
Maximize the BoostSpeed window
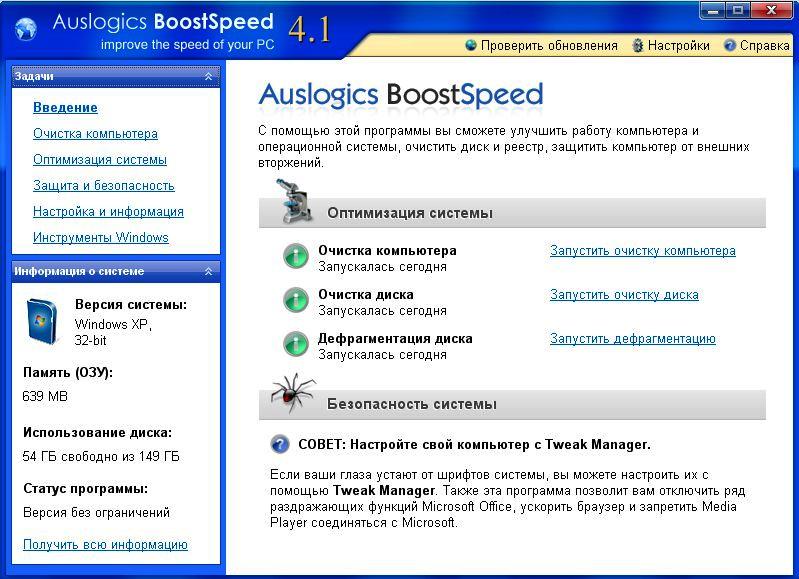click(x=738, y=10)
